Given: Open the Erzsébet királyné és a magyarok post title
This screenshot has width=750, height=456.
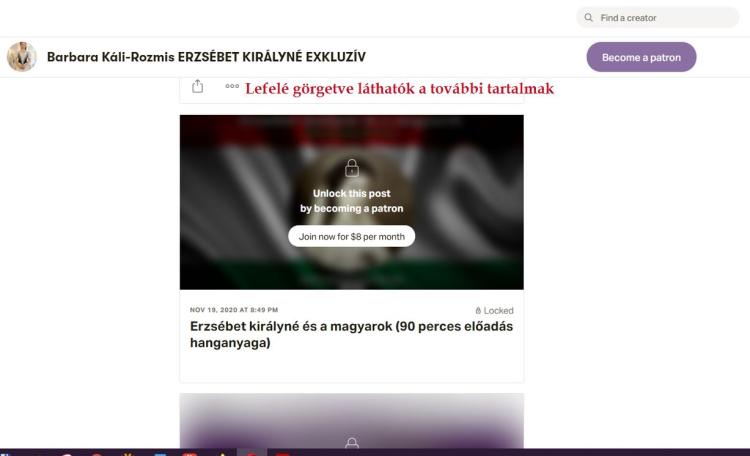Looking at the screenshot, I should (x=351, y=335).
